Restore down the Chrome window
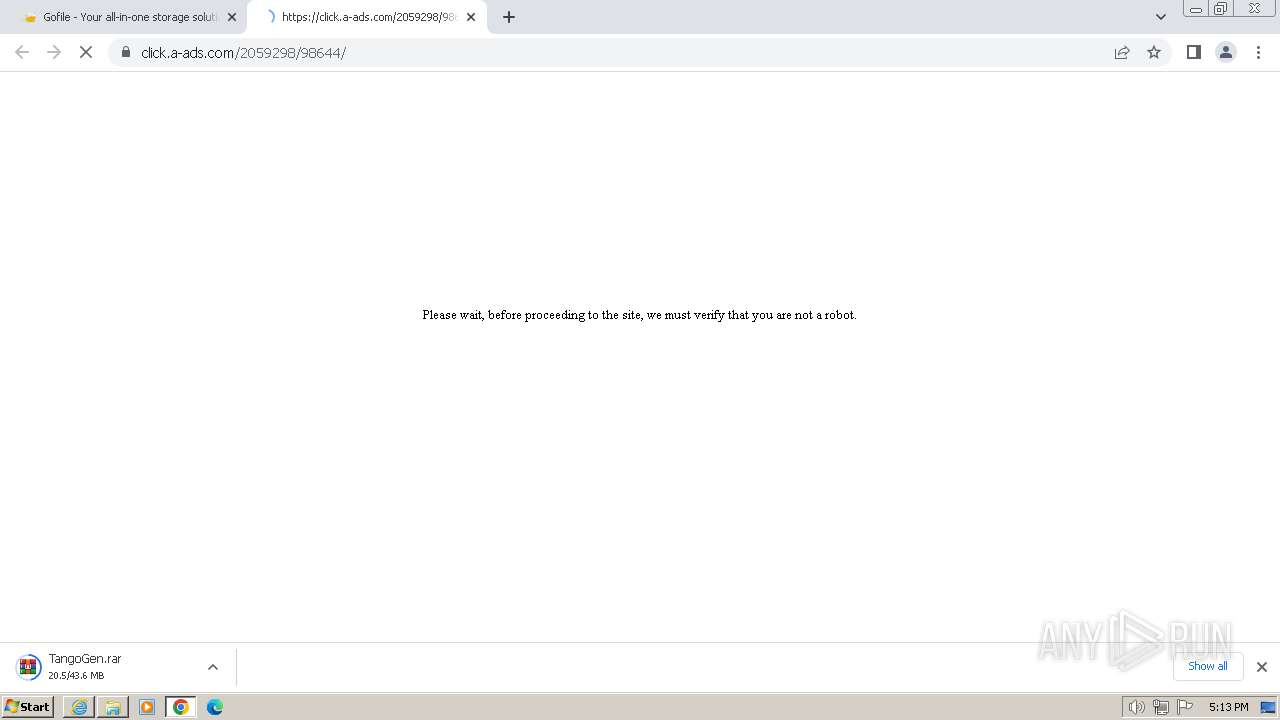Viewport: 1280px width, 720px height. click(1221, 8)
